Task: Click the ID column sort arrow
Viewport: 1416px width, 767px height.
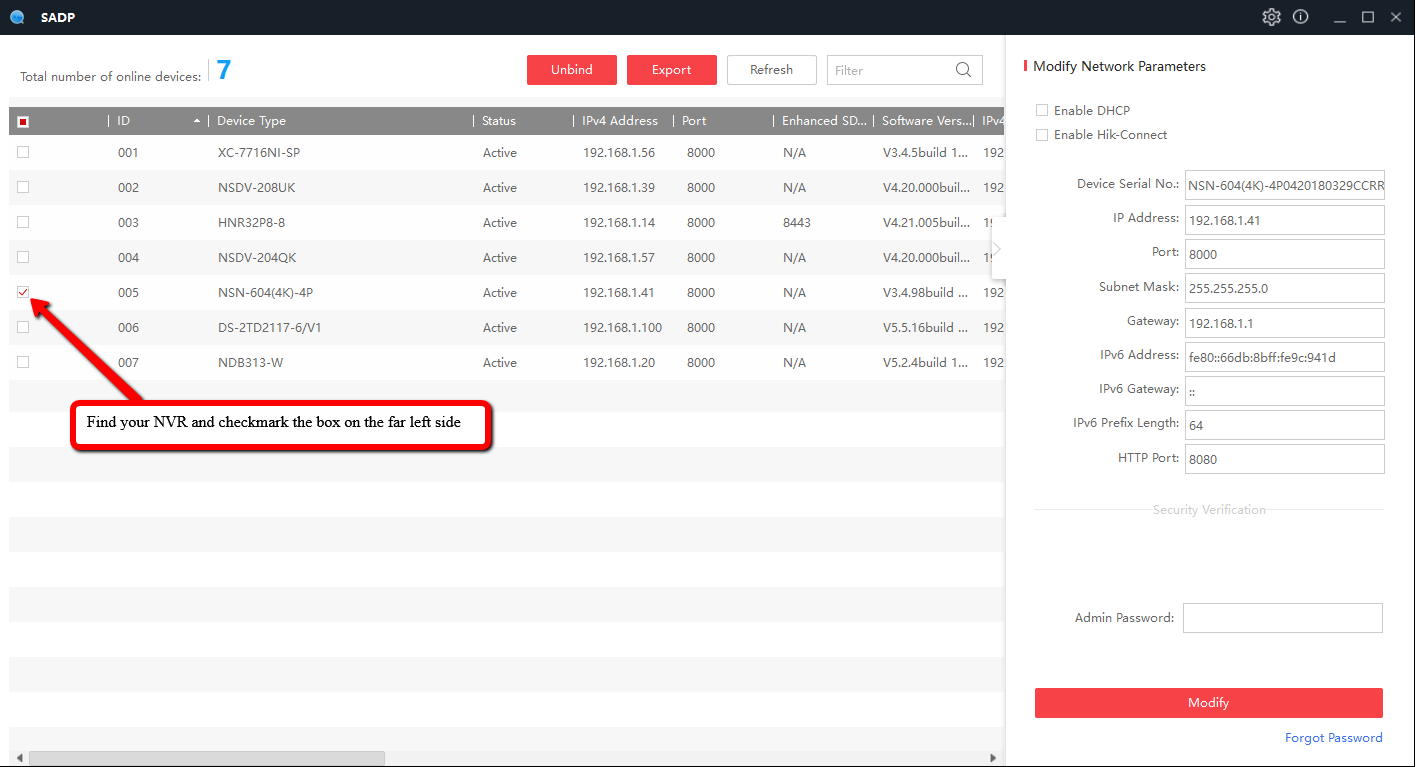Action: pos(197,121)
